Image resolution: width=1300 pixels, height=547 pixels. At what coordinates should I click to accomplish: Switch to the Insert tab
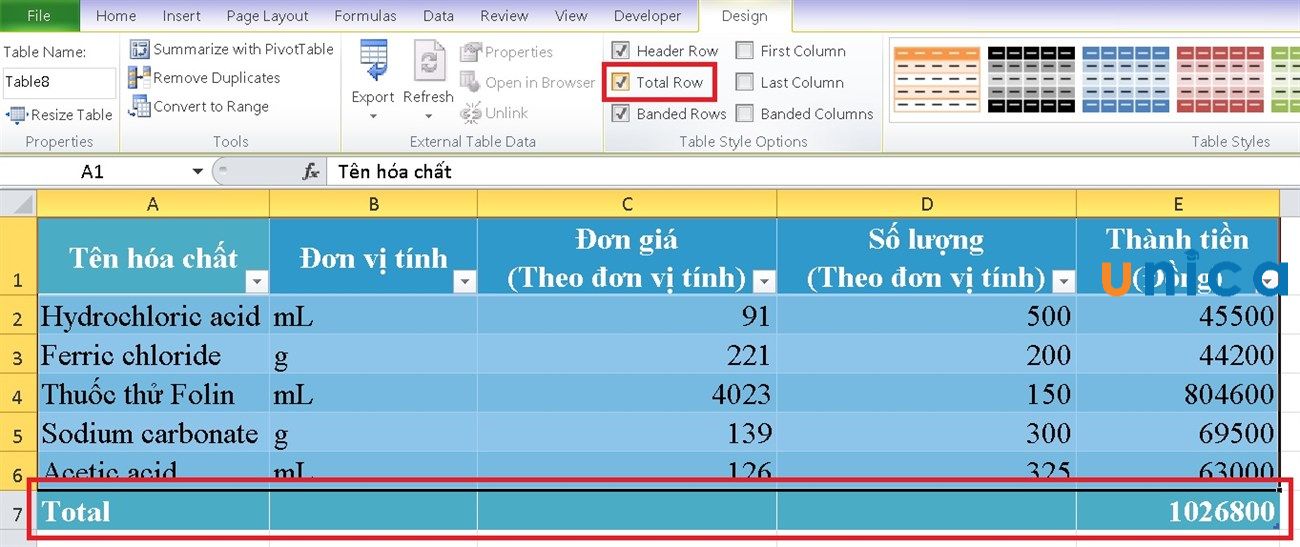[181, 16]
